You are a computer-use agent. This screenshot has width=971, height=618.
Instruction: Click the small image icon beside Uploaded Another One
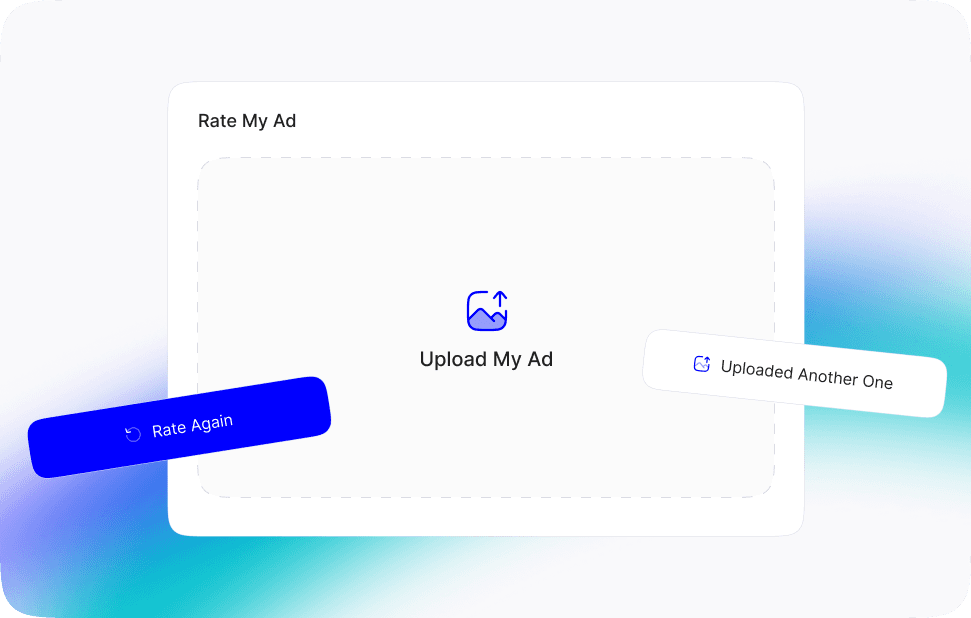[x=702, y=363]
